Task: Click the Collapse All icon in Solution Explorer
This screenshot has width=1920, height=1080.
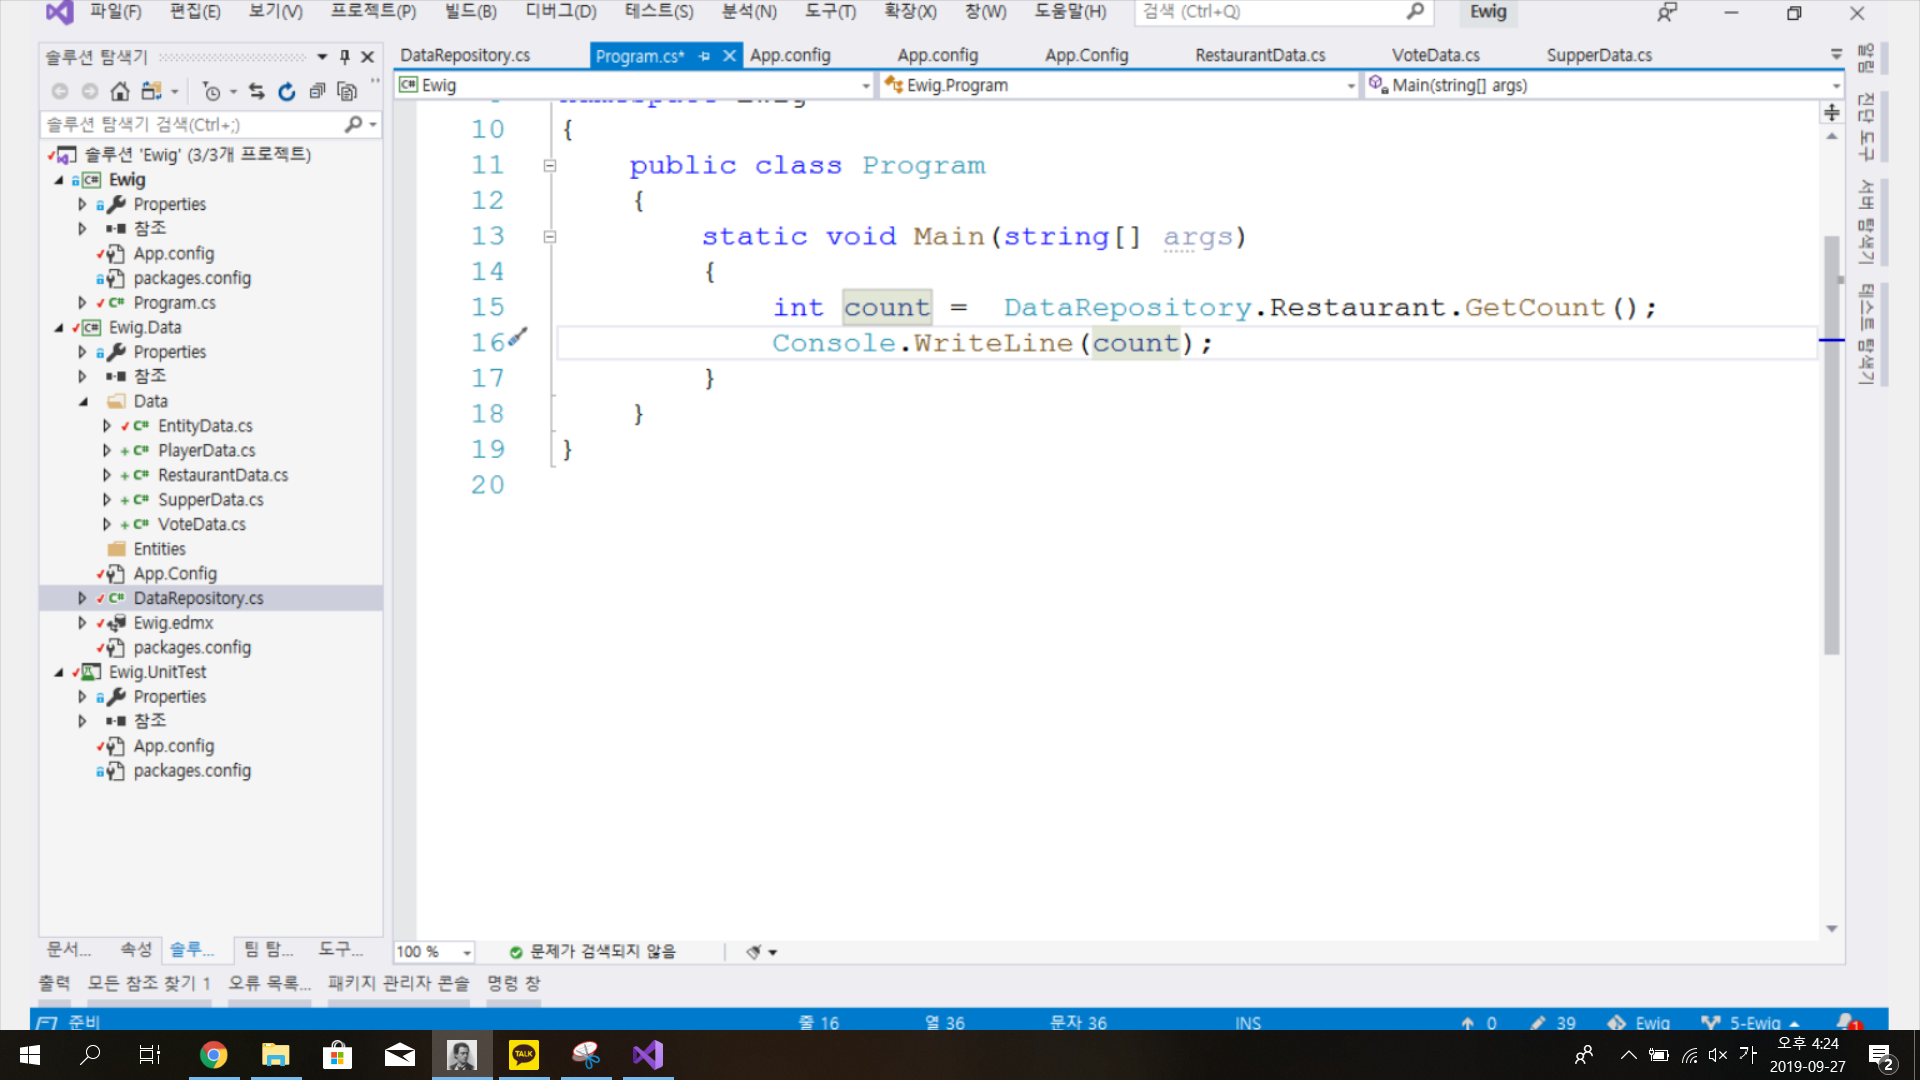Action: (317, 92)
